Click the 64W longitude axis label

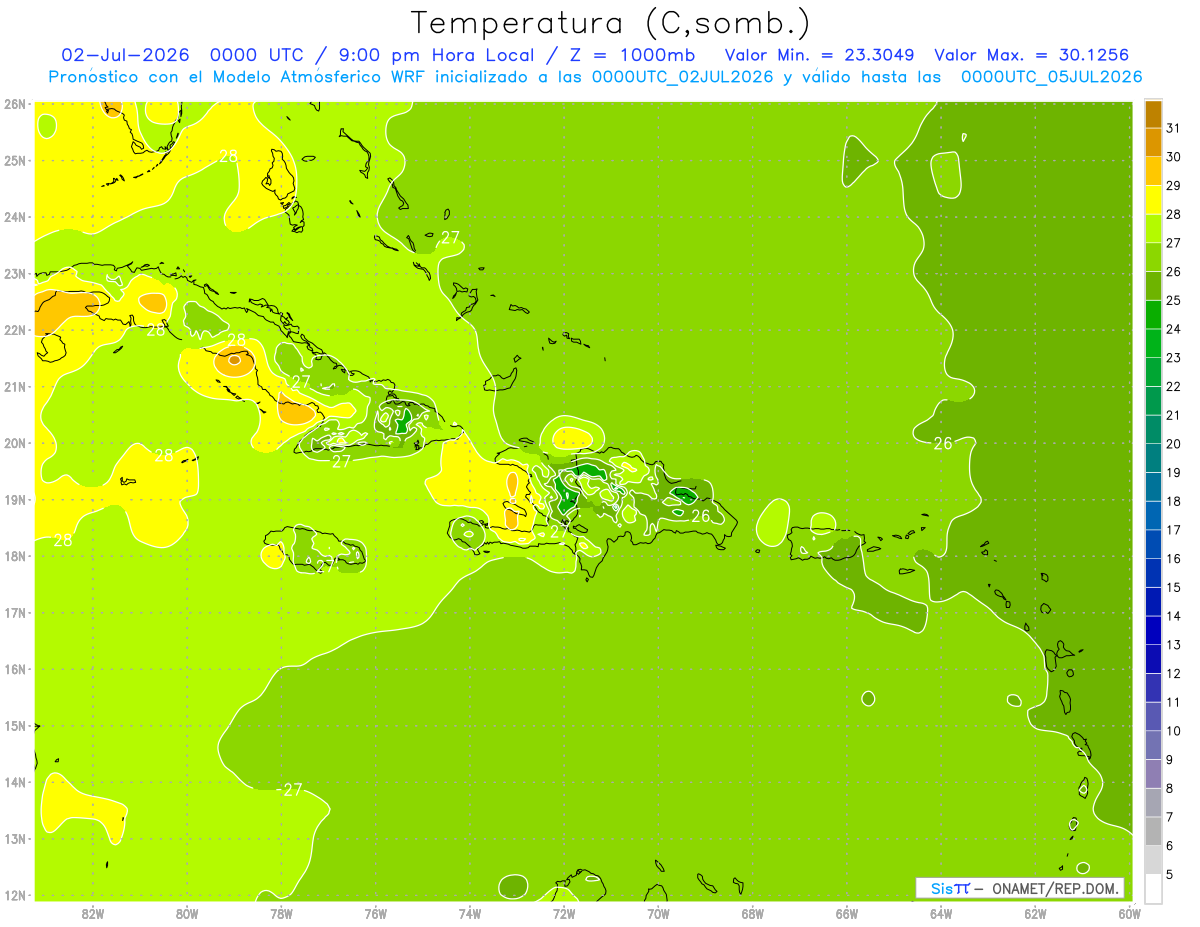(941, 913)
